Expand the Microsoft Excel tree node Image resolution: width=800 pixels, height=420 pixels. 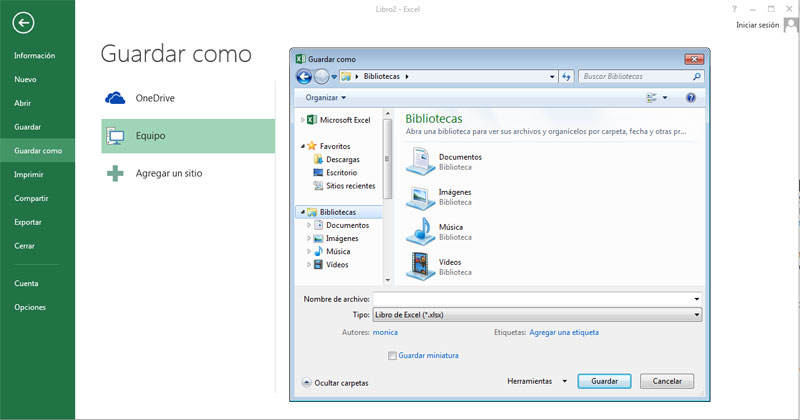[303, 120]
